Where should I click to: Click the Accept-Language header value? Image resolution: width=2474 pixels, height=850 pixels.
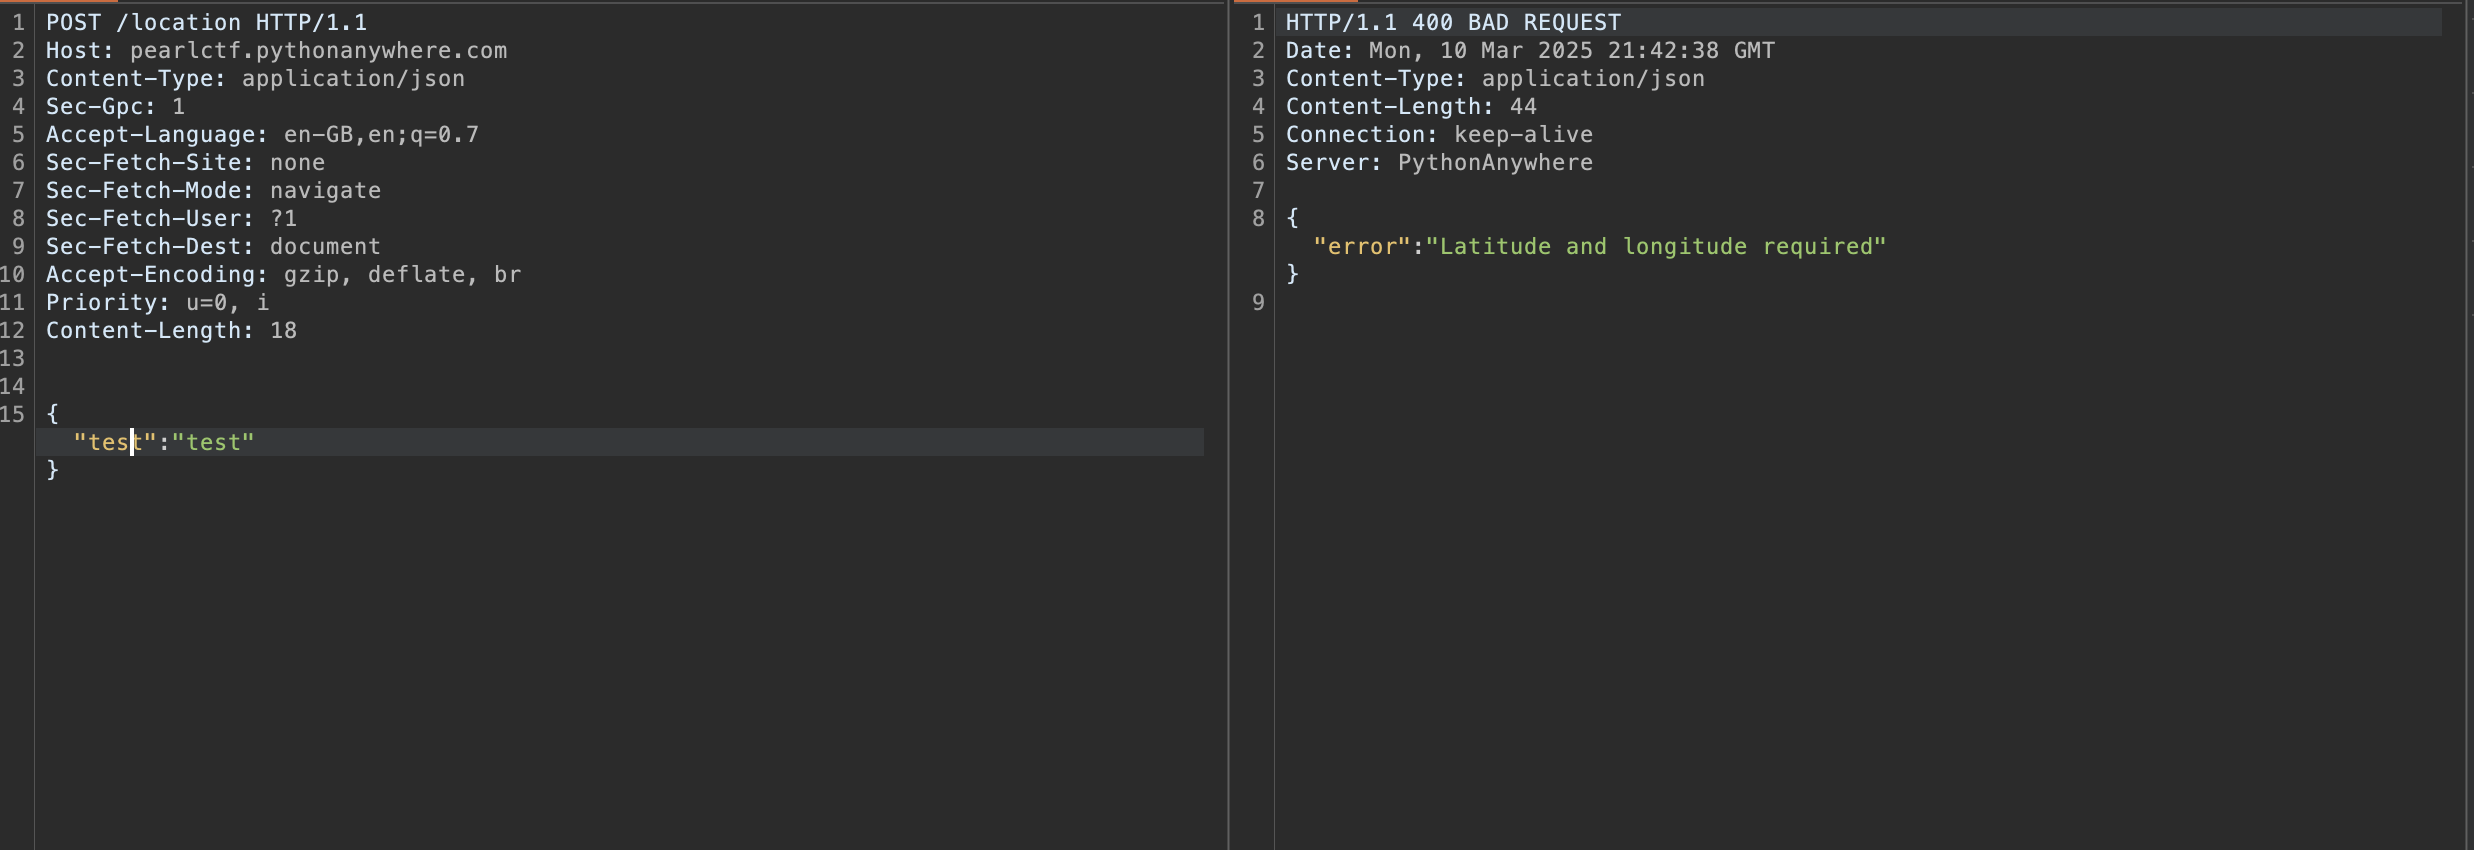381,134
